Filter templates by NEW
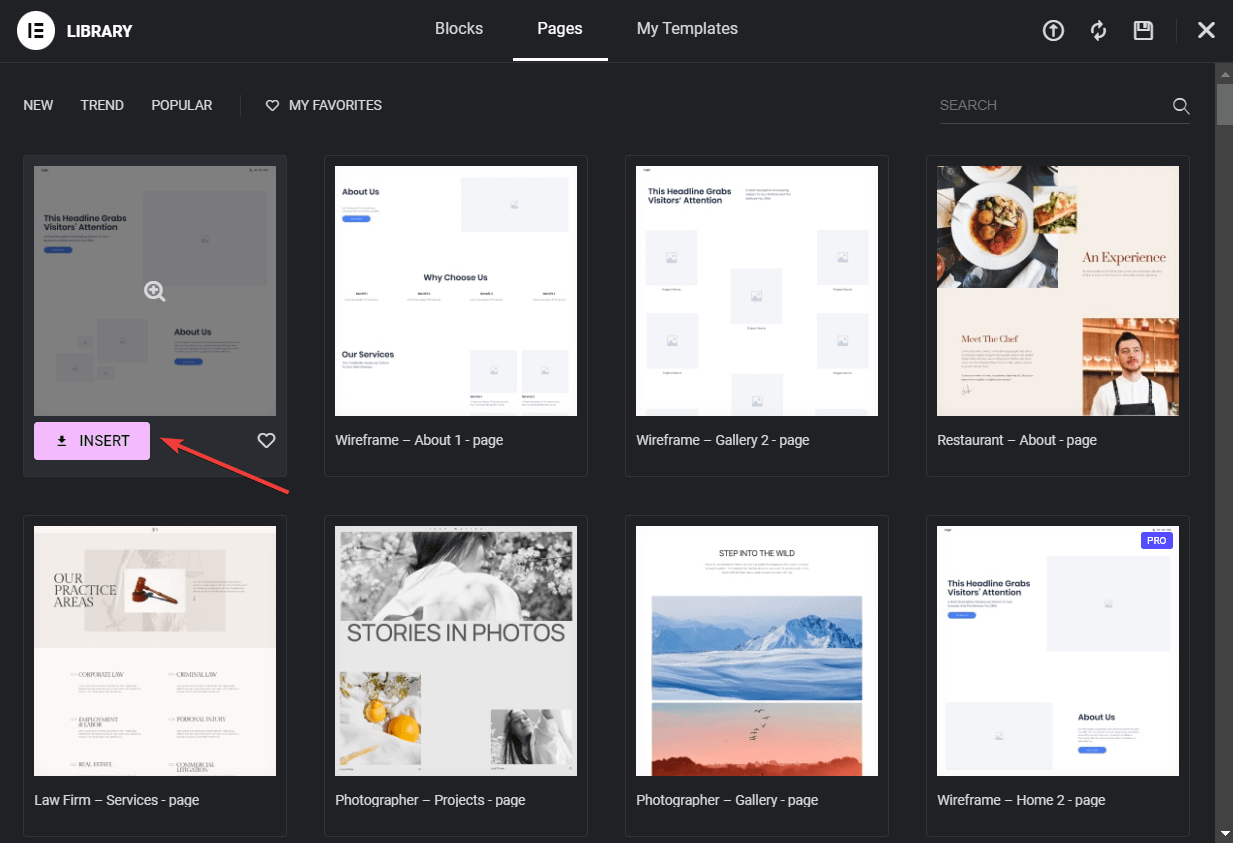 (x=38, y=105)
